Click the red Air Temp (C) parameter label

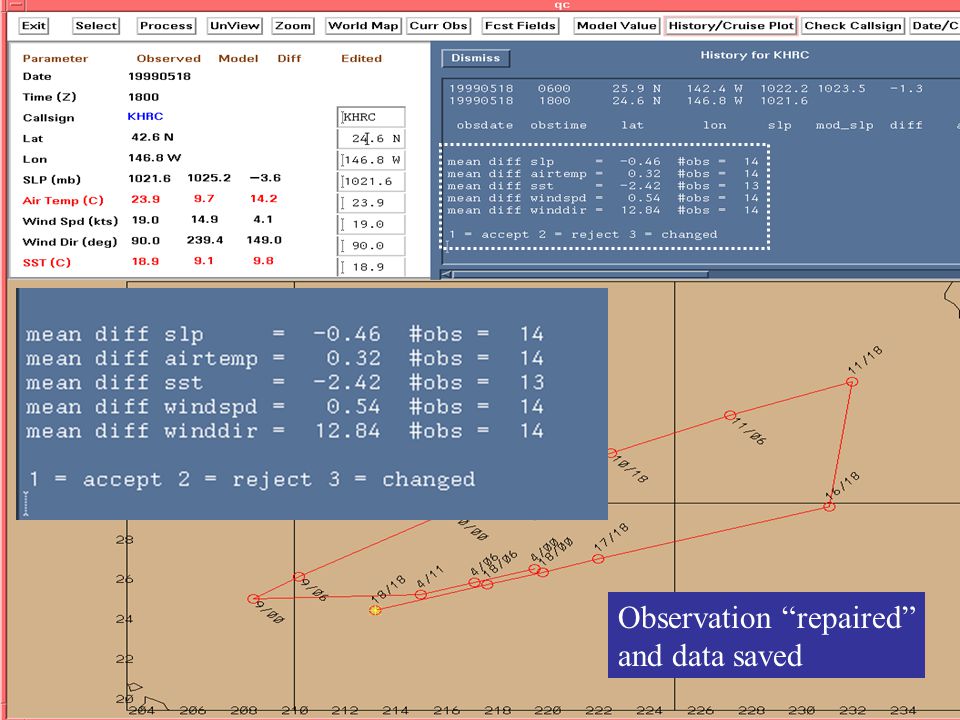(63, 201)
